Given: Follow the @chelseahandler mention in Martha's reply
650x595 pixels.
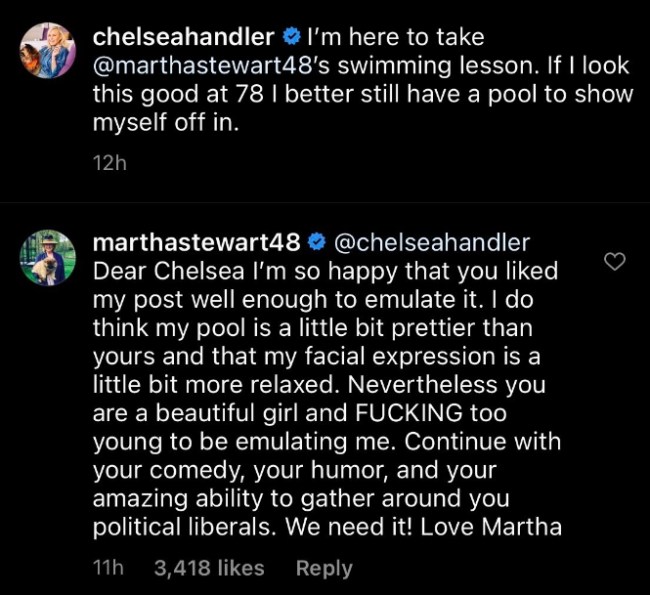Looking at the screenshot, I should 432,243.
